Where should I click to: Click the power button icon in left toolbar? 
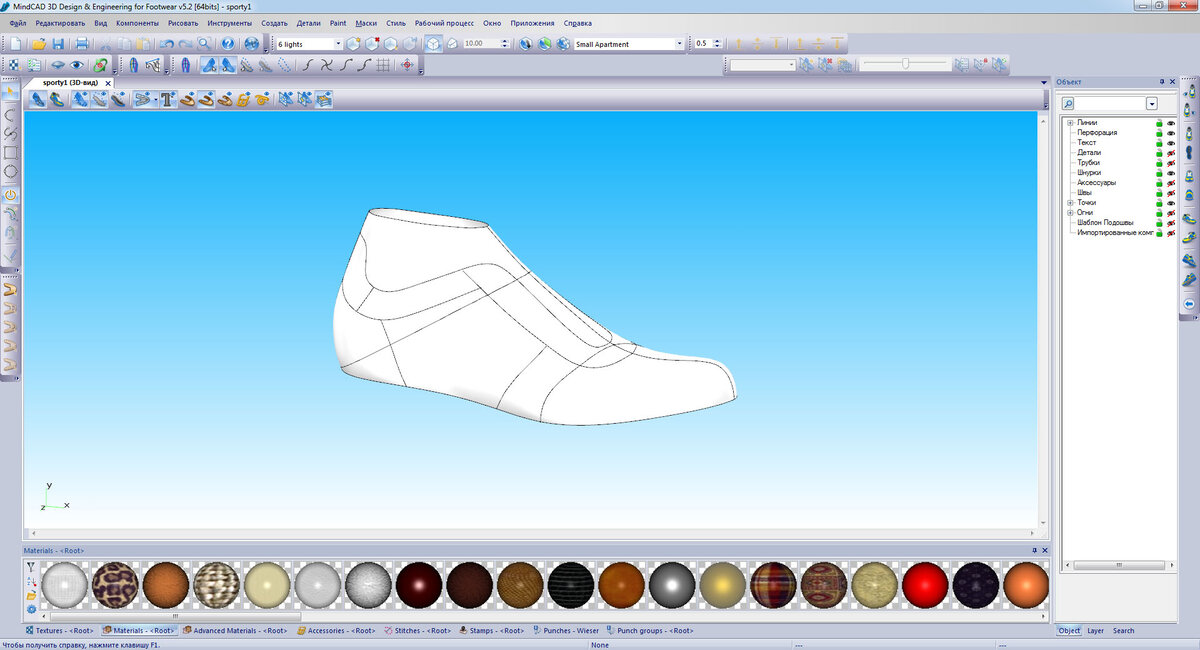coord(10,195)
